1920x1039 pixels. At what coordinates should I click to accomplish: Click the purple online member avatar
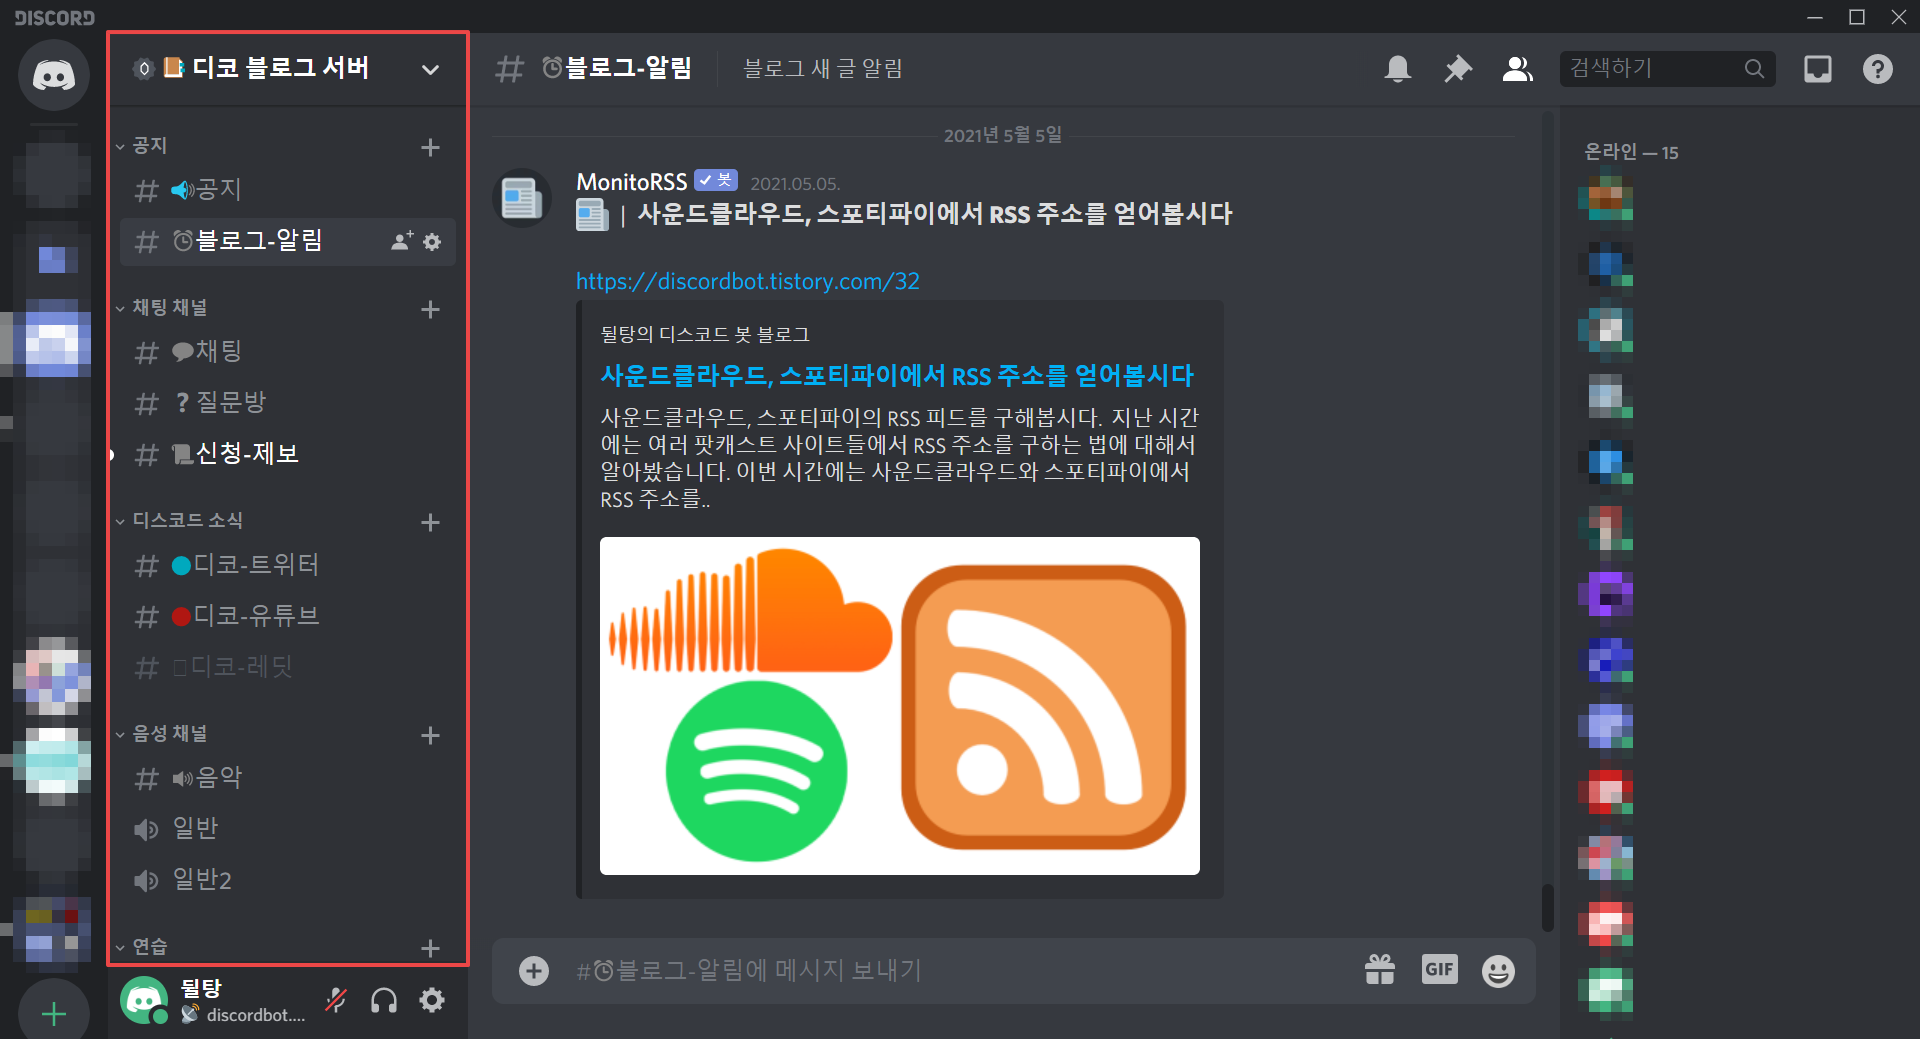[x=1606, y=594]
